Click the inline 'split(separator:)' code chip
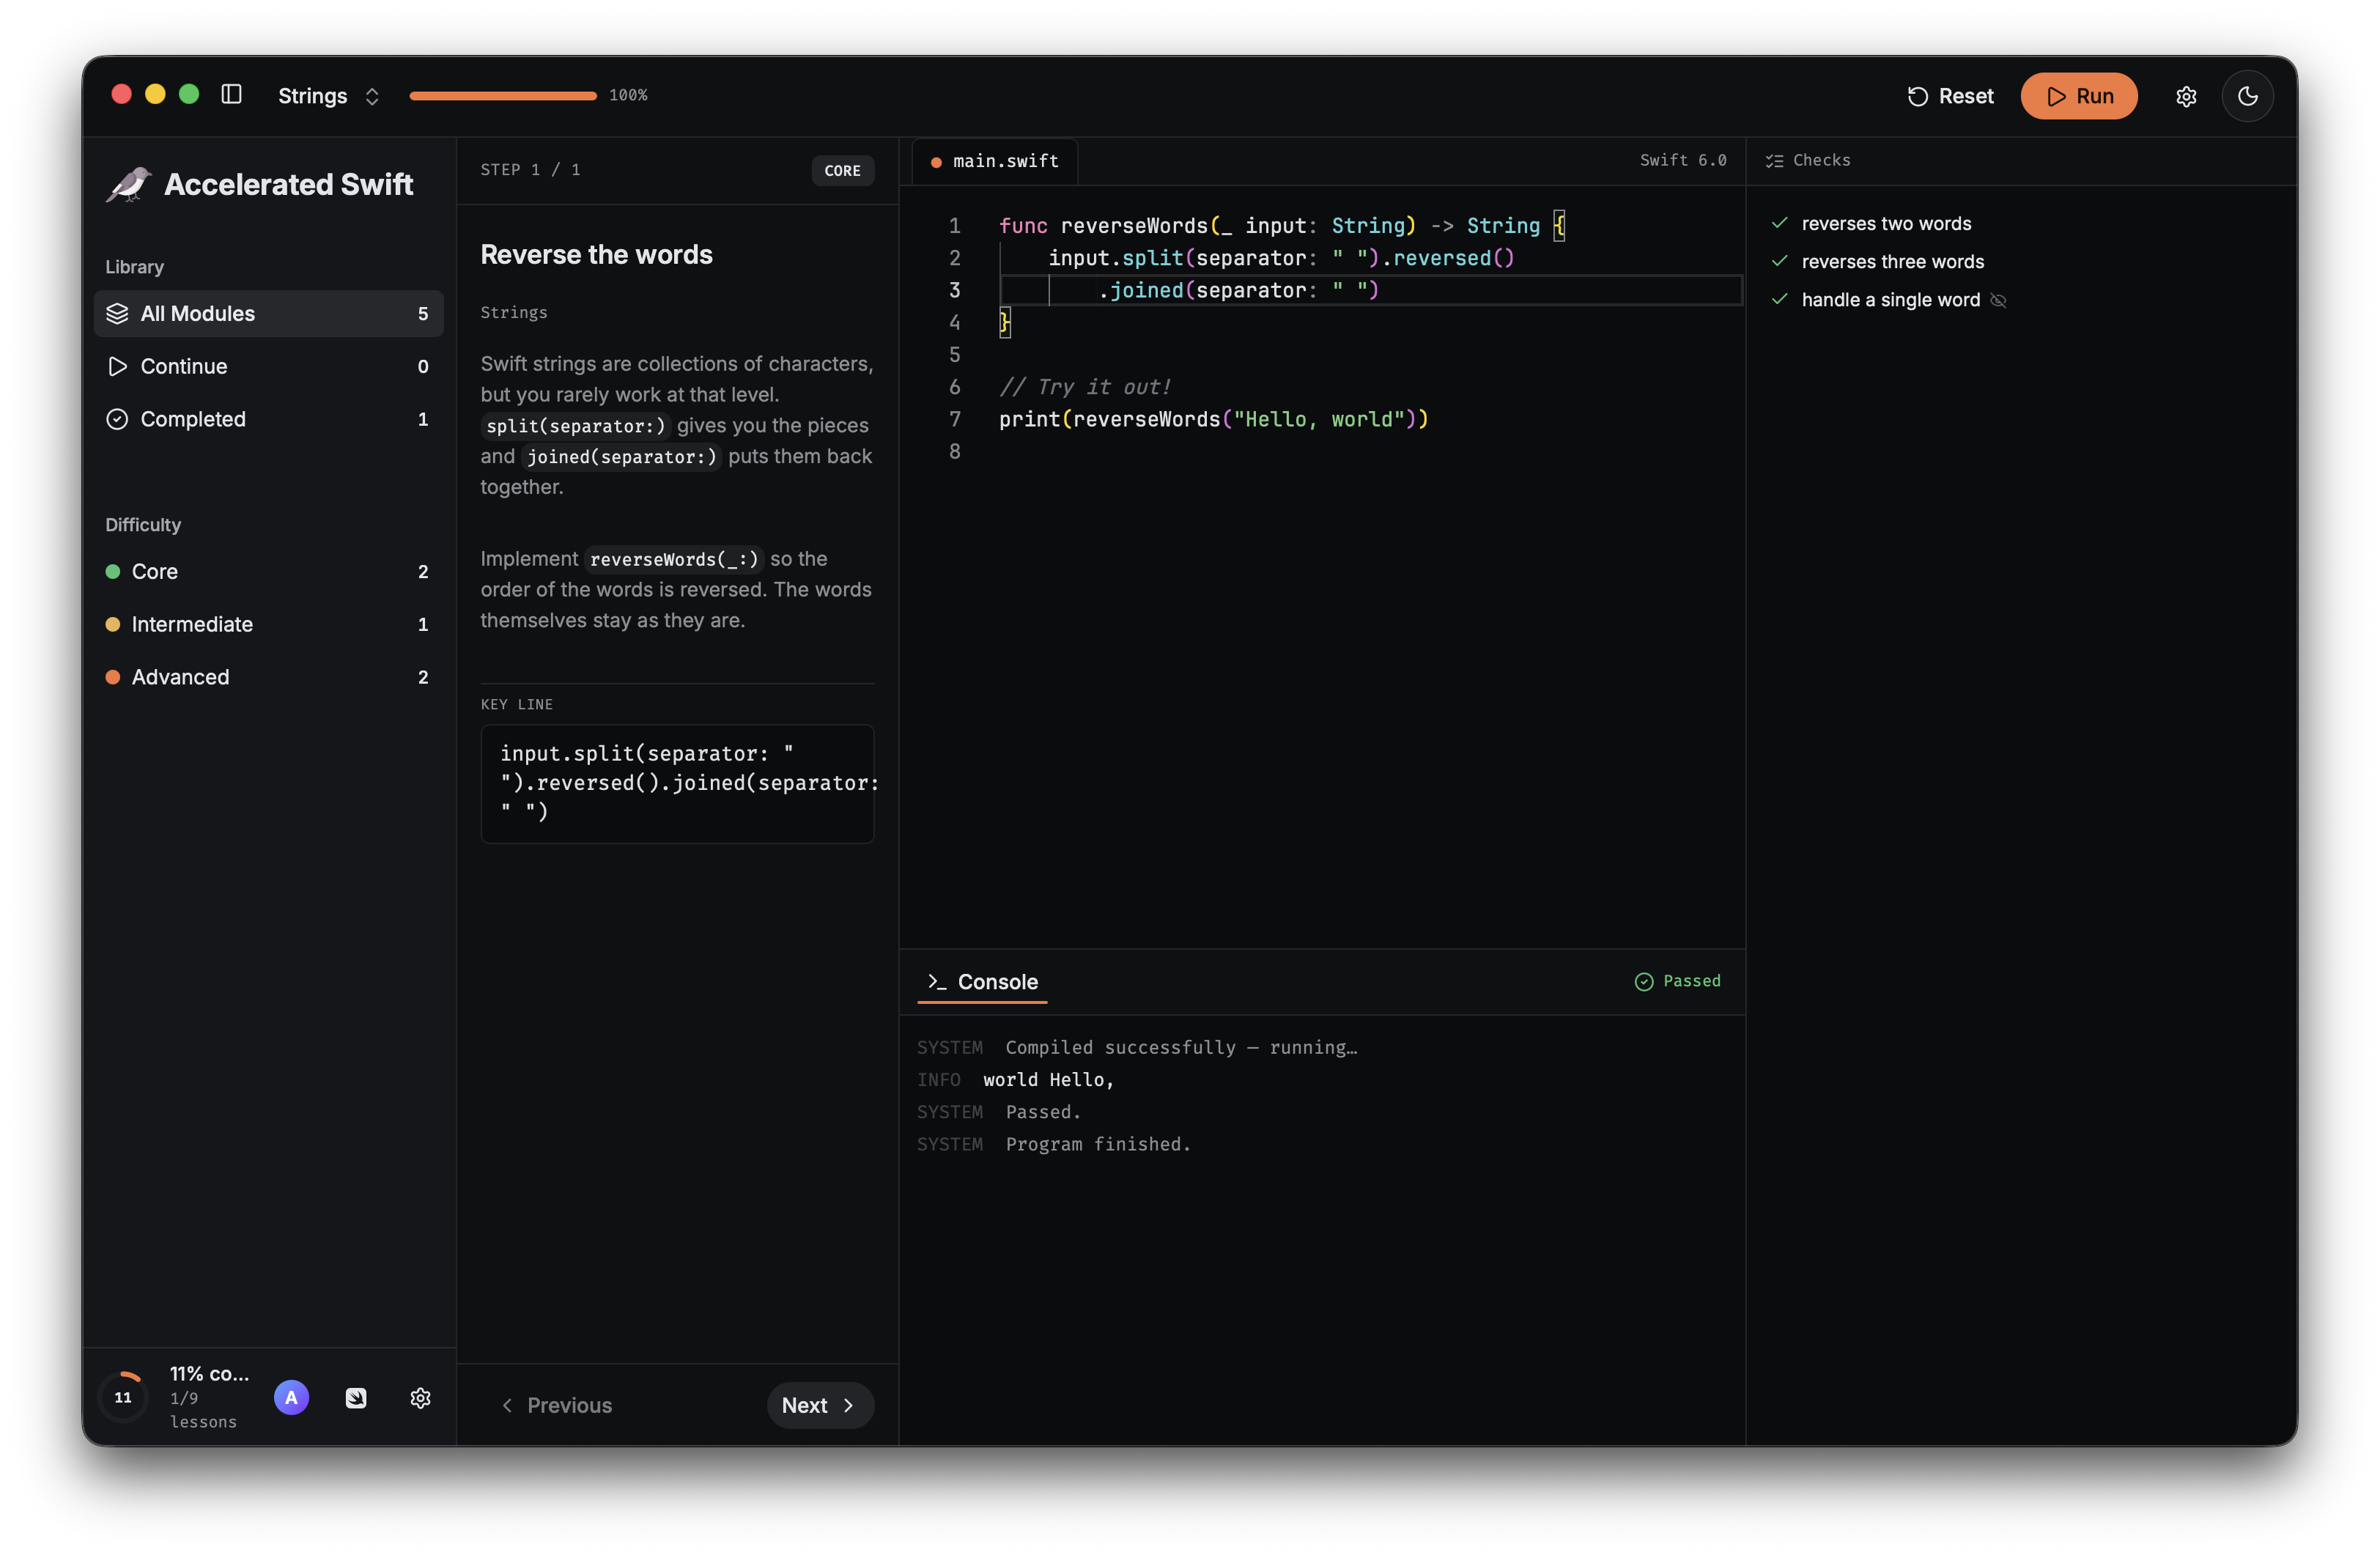This screenshot has width=2380, height=1555. click(x=576, y=426)
